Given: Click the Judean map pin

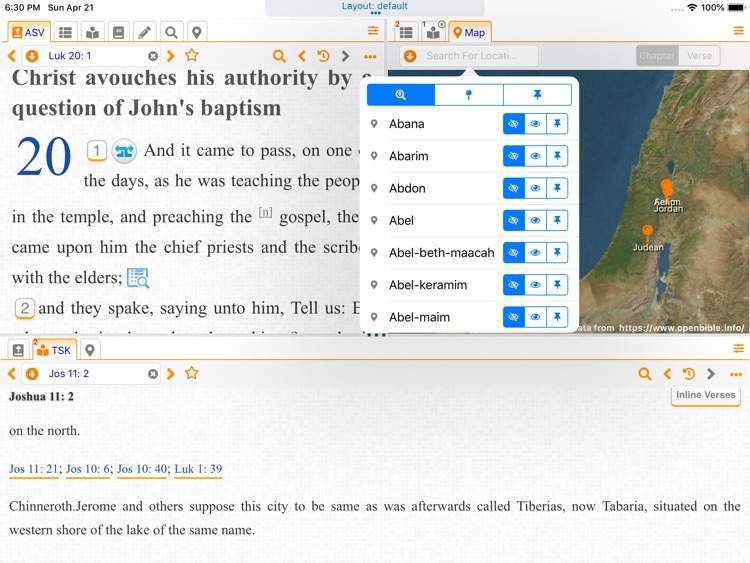Looking at the screenshot, I should (x=647, y=232).
